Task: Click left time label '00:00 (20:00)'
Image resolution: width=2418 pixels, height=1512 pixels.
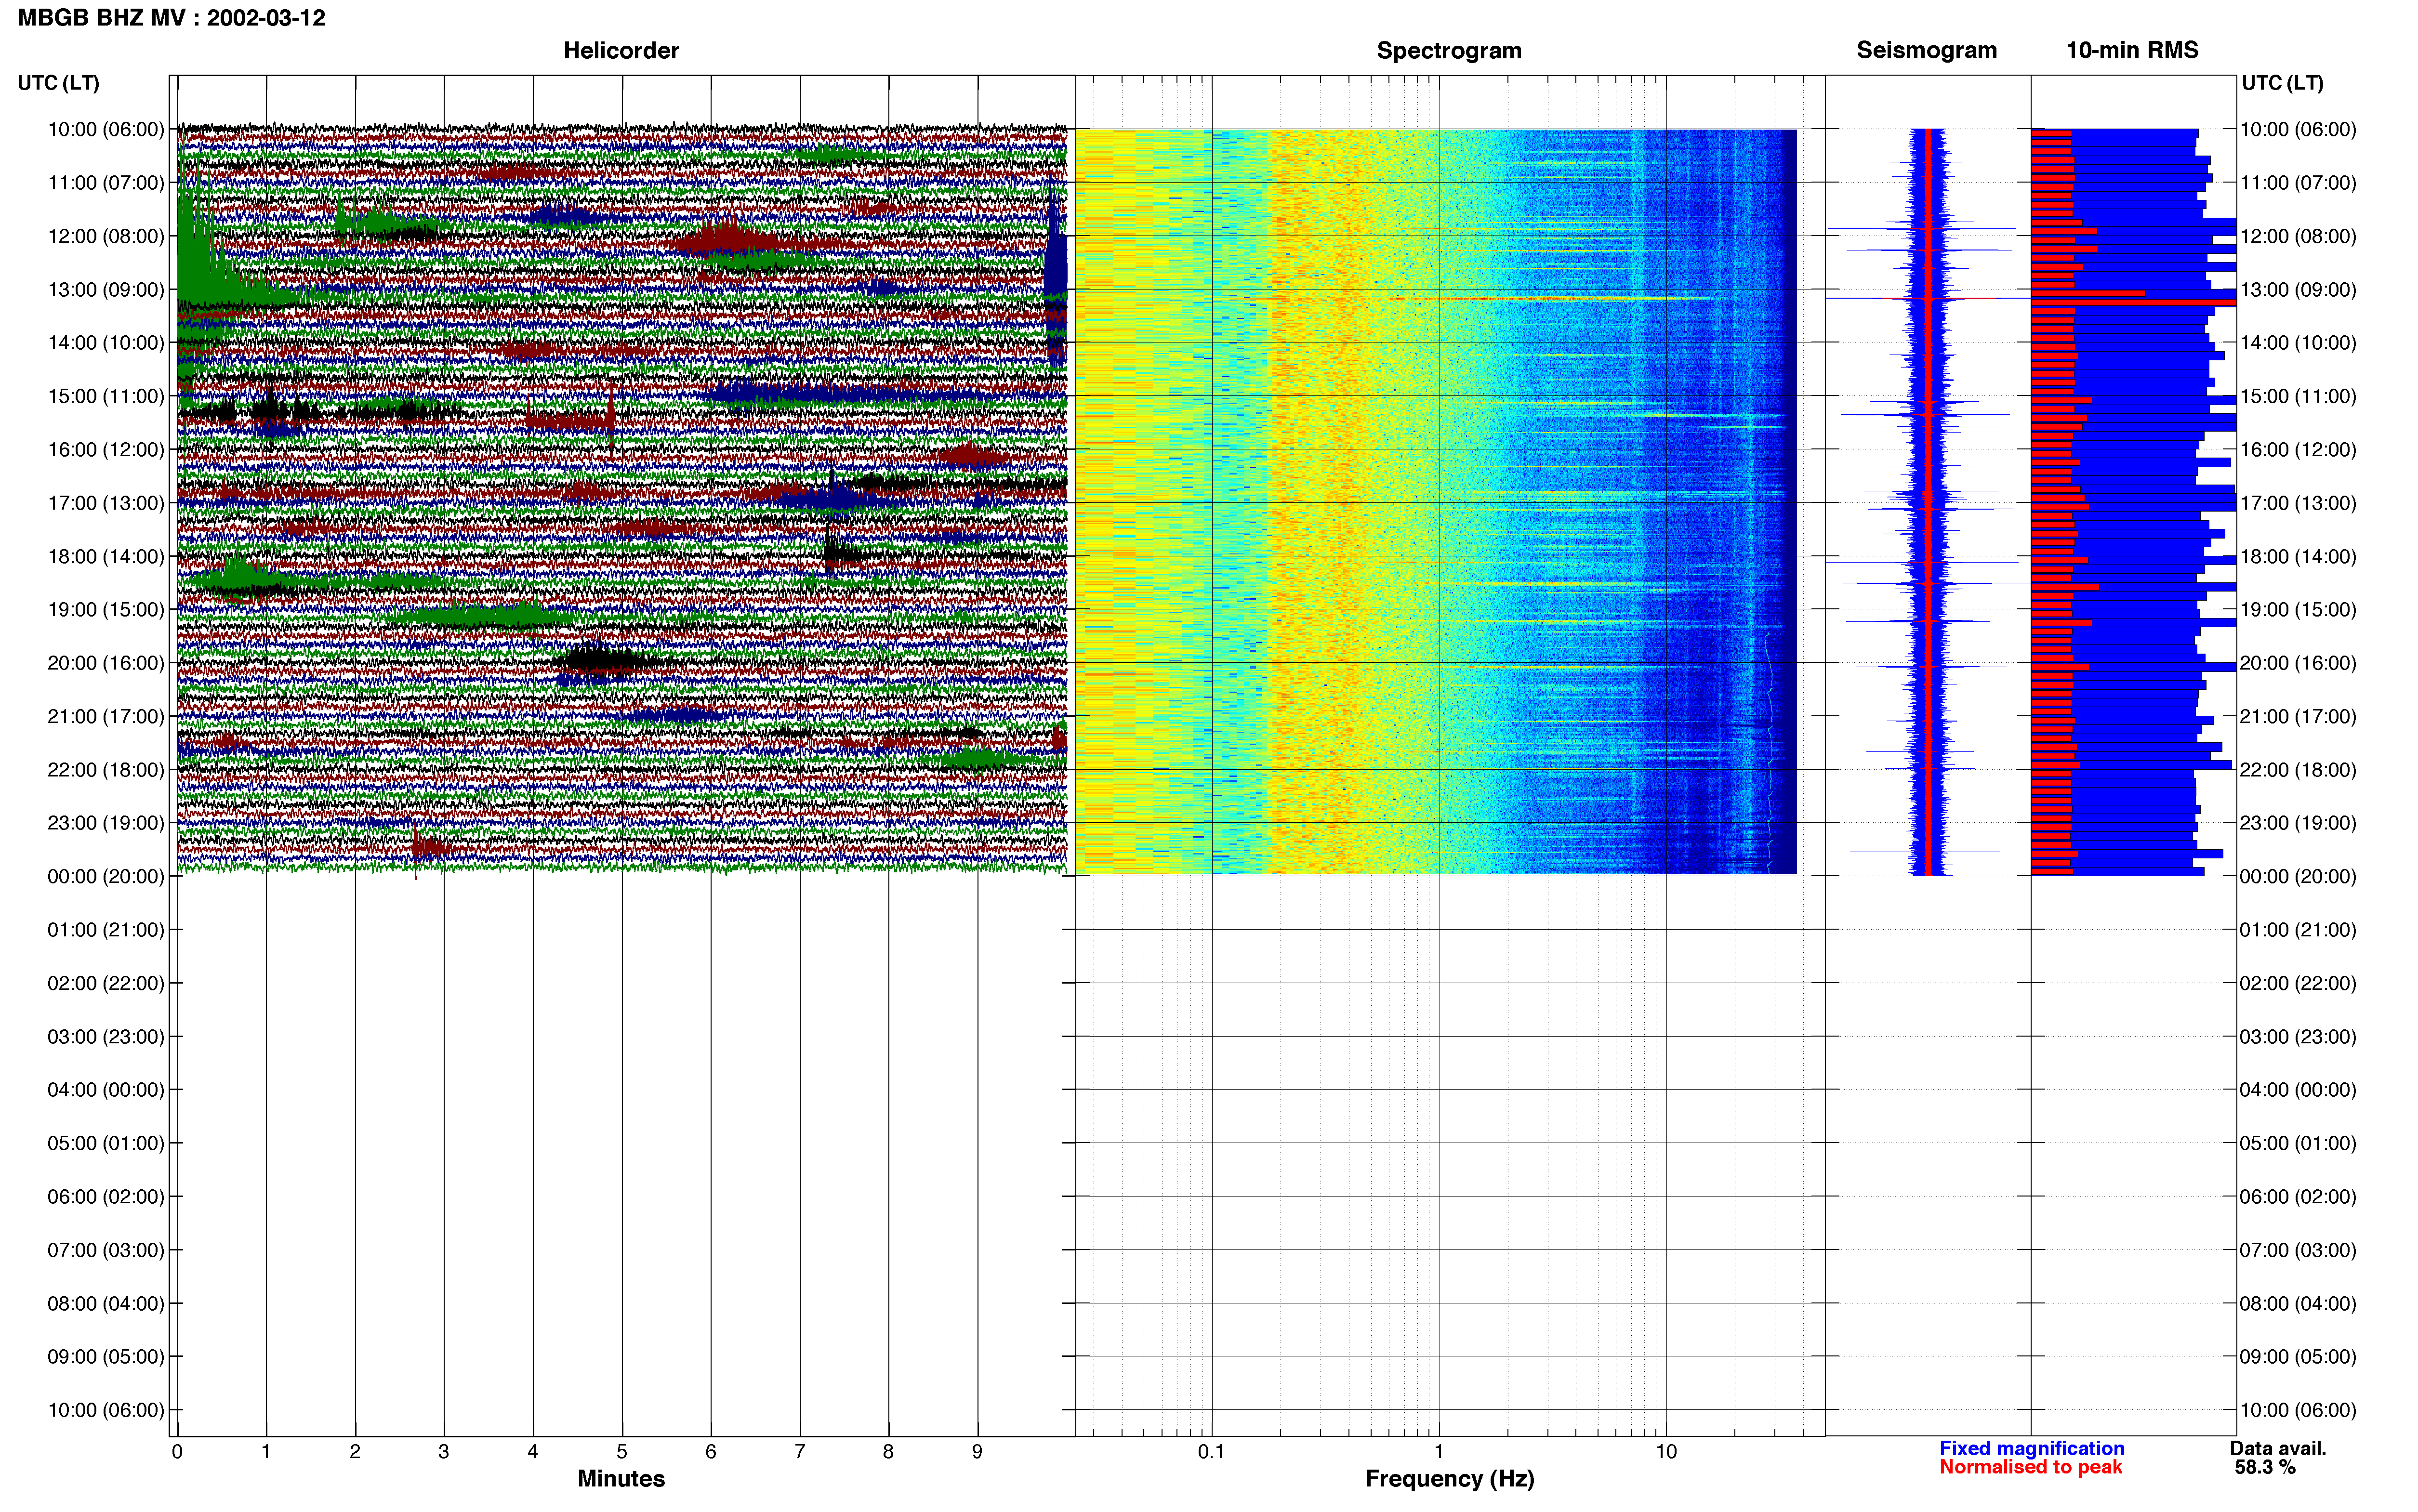Action: (106, 876)
